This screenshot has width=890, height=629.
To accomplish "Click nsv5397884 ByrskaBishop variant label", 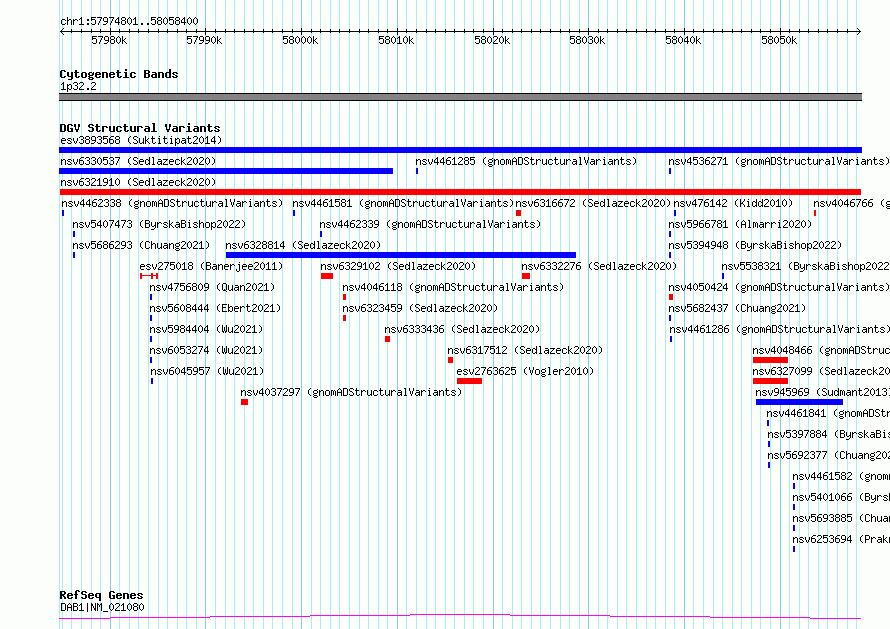I will point(828,434).
